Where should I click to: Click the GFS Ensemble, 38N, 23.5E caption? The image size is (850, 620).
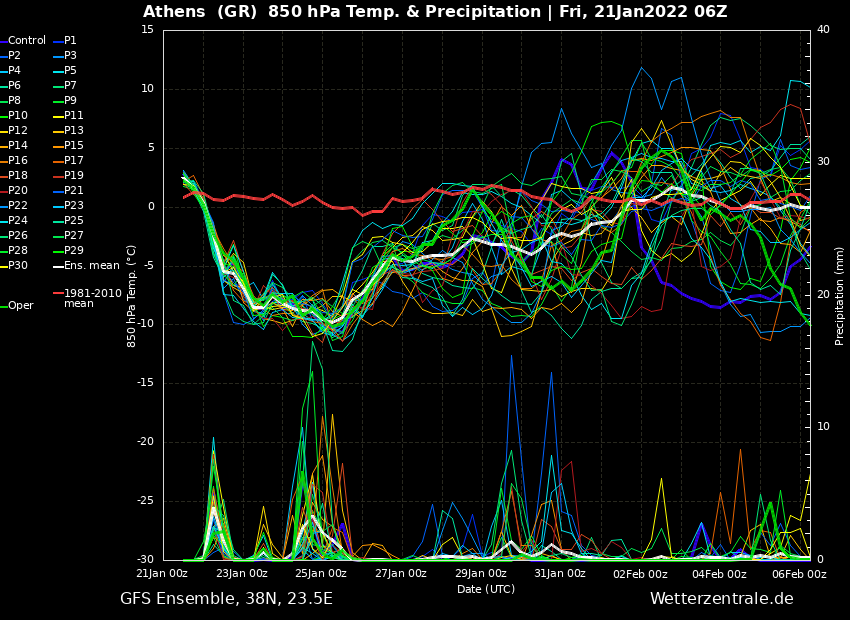(x=226, y=599)
